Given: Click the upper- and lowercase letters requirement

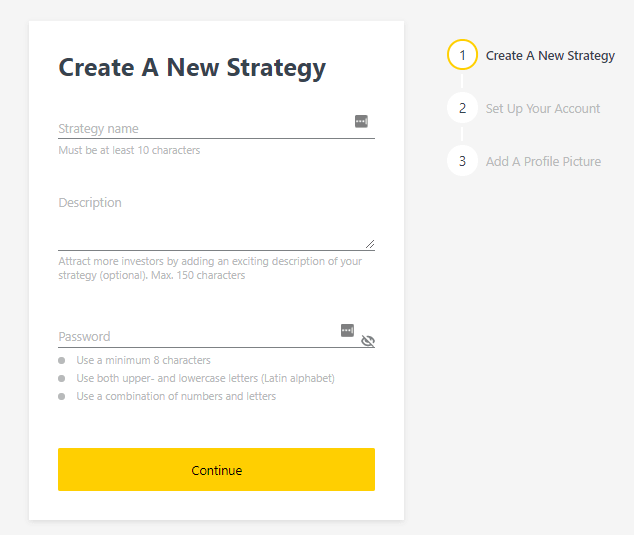Looking at the screenshot, I should point(205,378).
